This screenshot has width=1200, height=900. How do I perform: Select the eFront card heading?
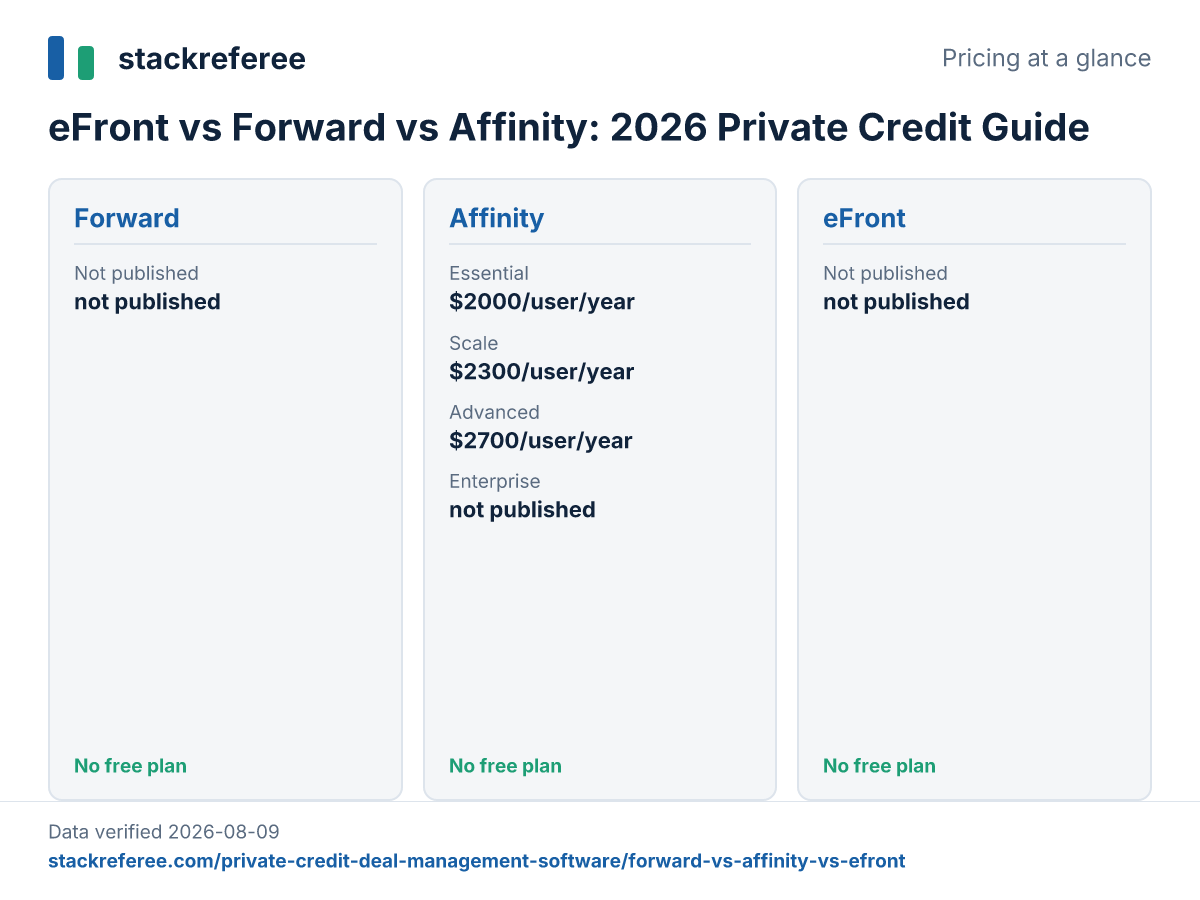[864, 218]
